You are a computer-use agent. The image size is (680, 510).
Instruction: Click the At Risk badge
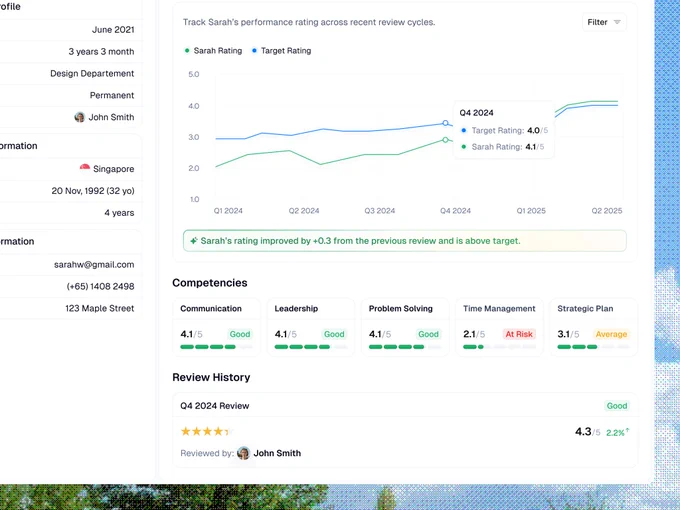point(519,334)
